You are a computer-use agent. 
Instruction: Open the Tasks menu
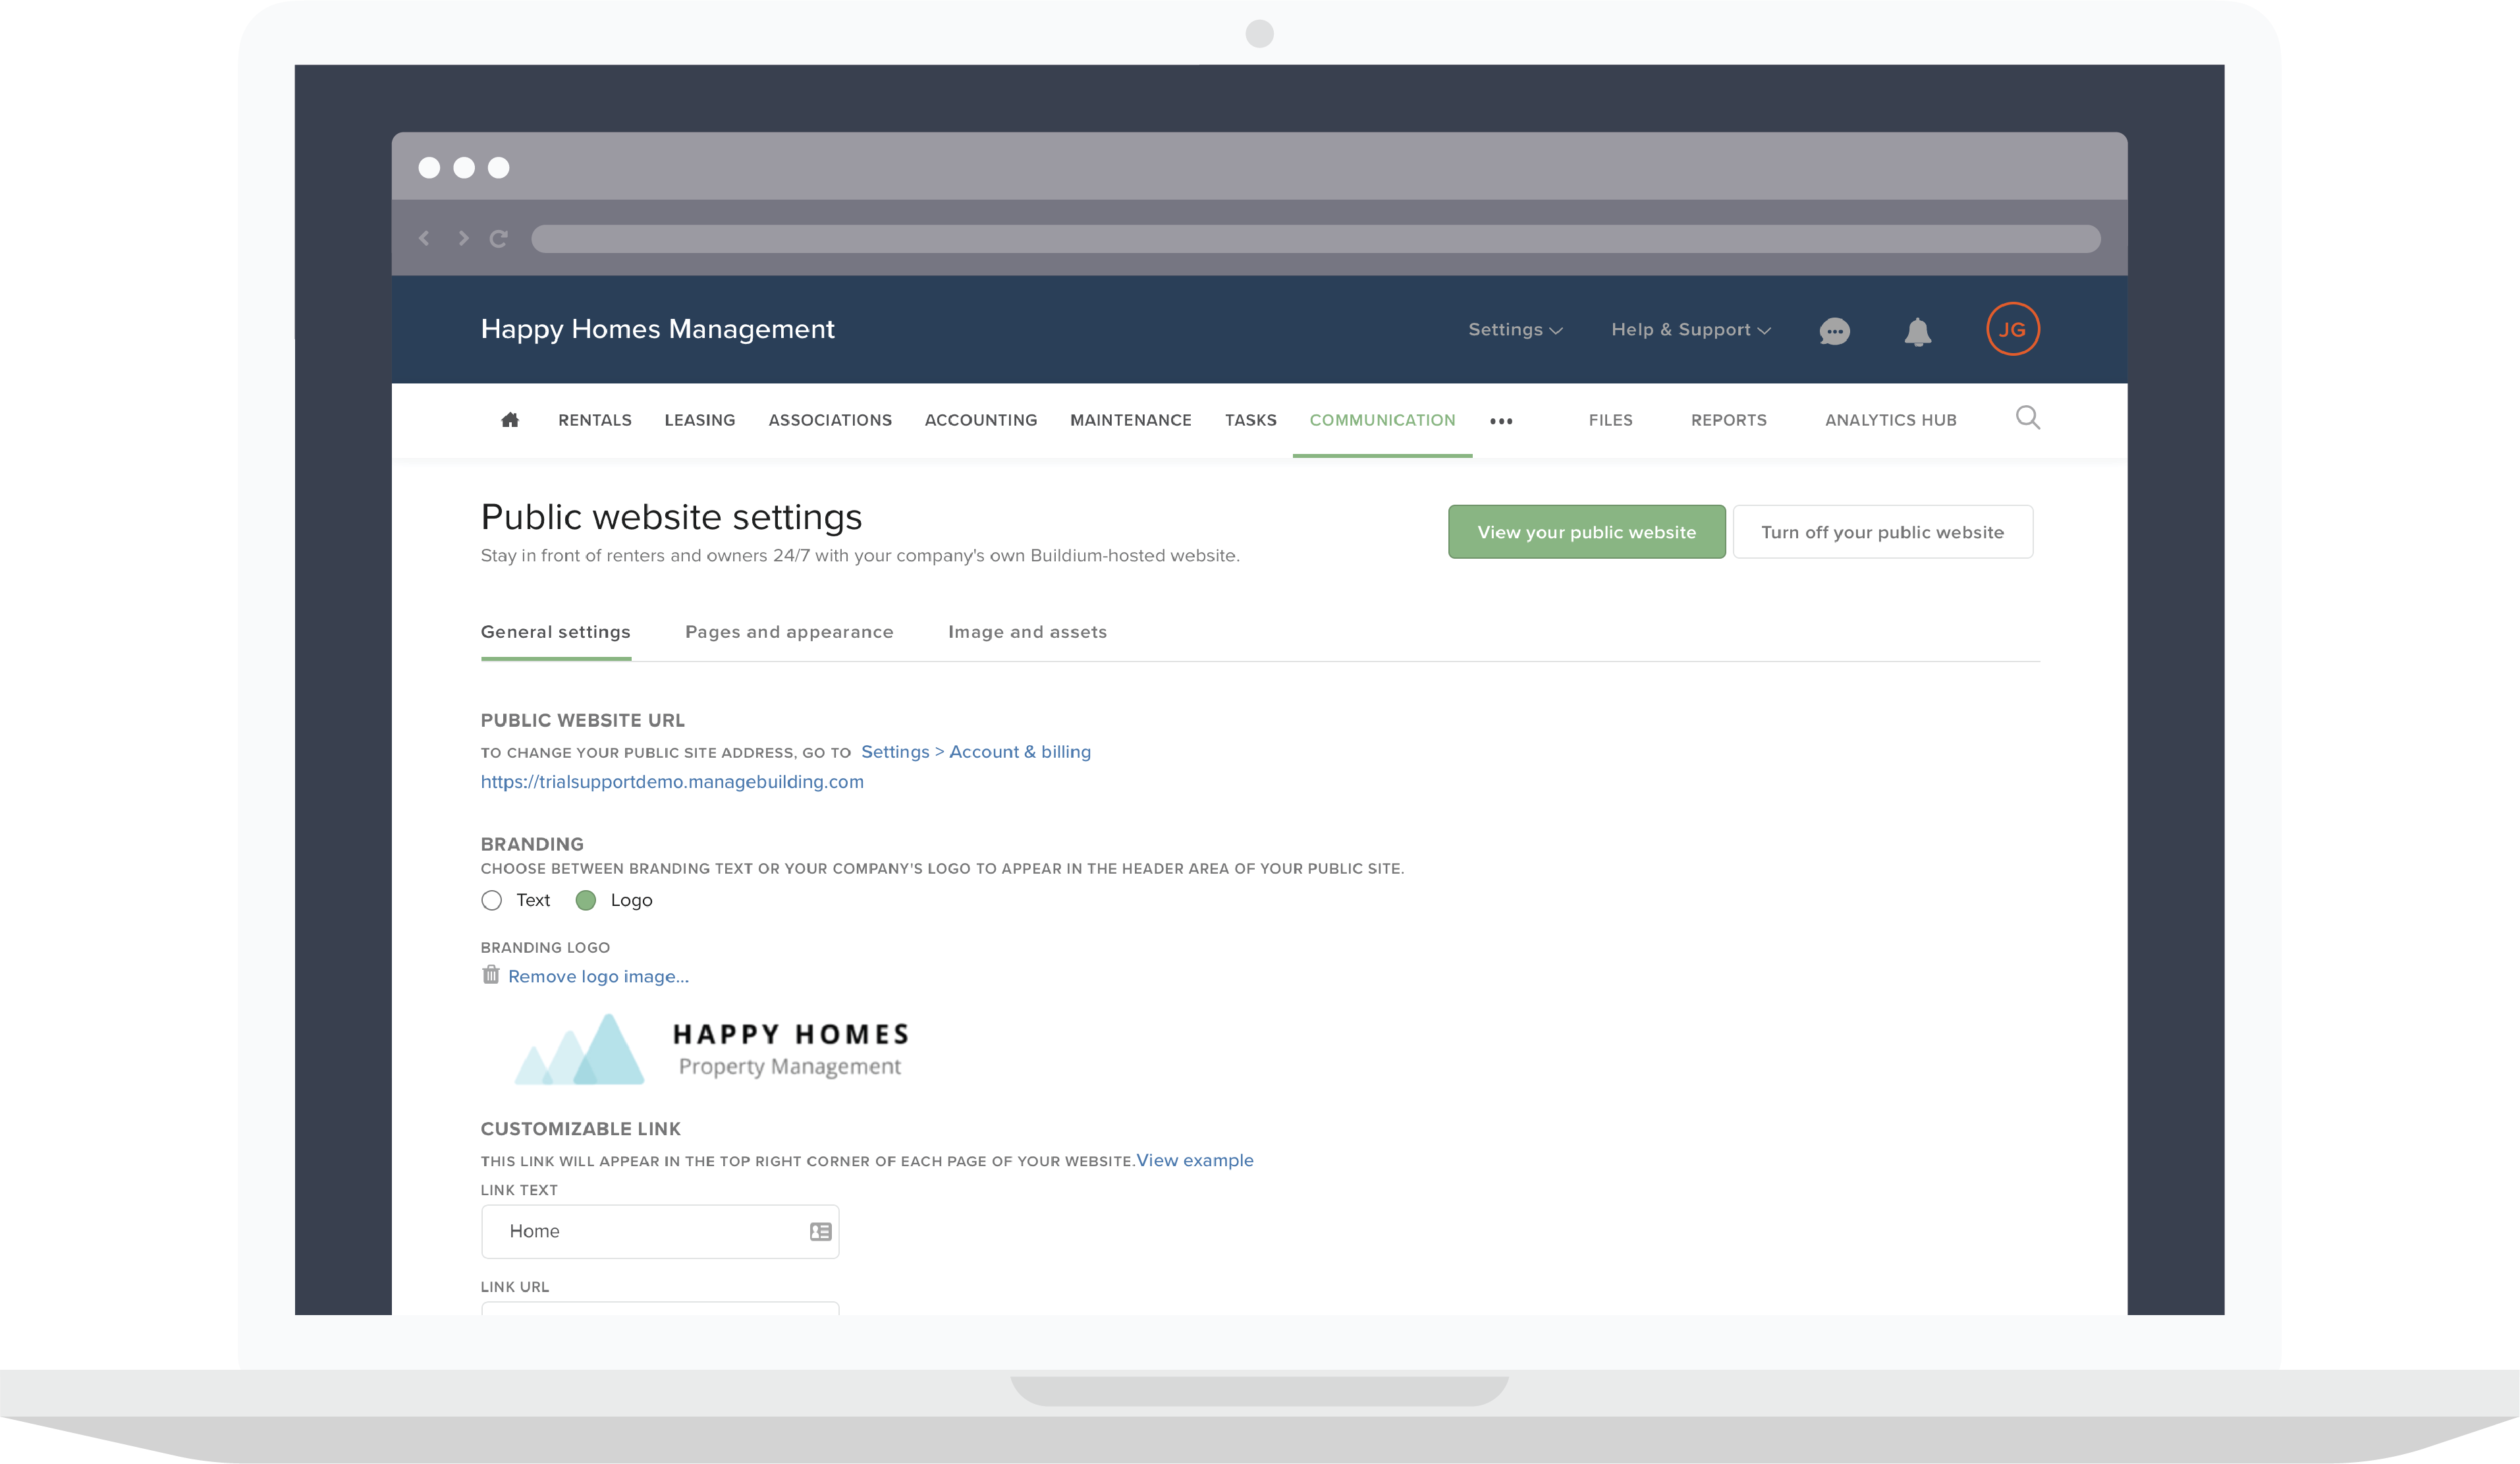1251,420
